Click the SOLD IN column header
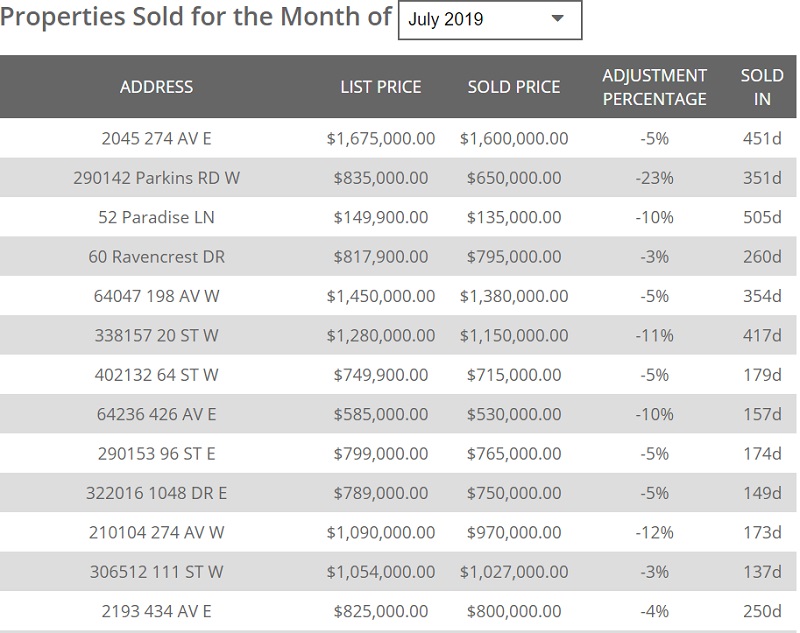The width and height of the screenshot is (800, 633). (x=762, y=87)
